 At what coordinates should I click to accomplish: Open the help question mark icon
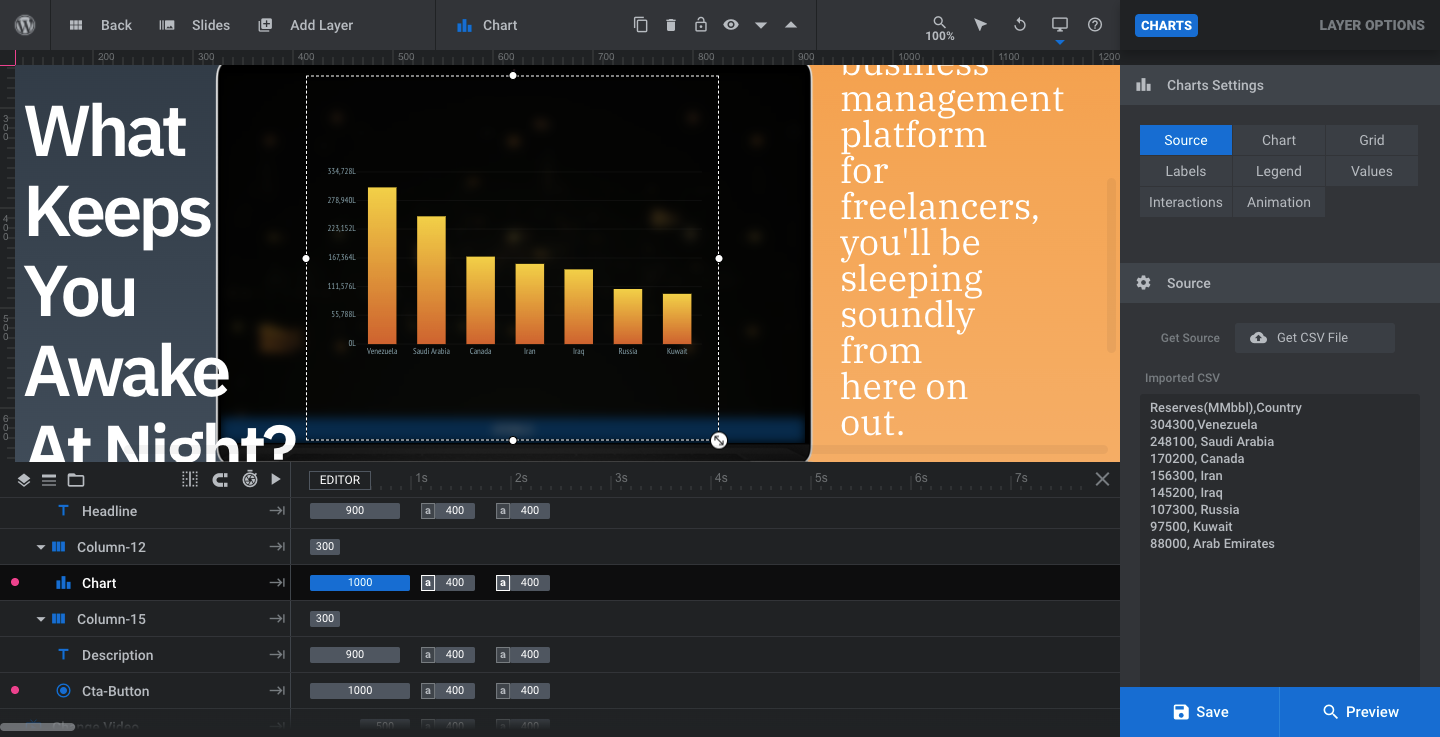1095,25
